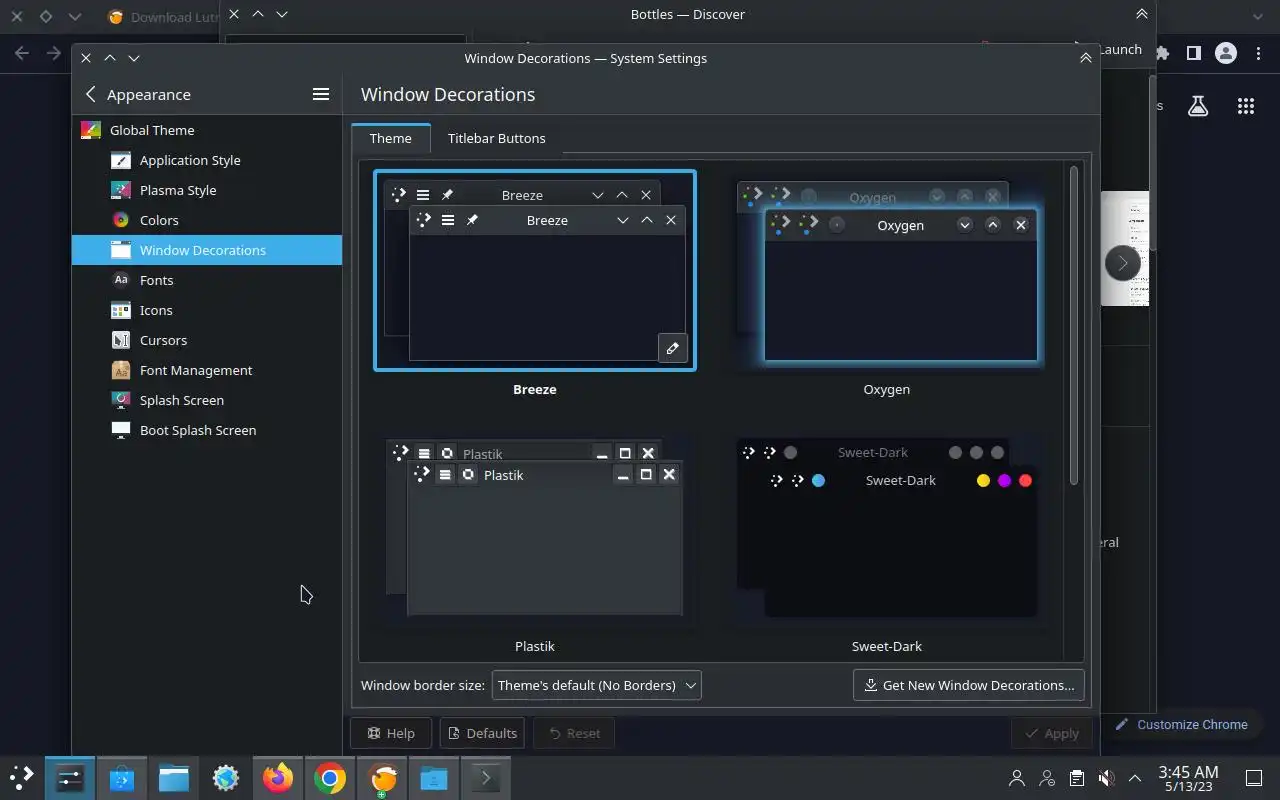Switch to the Theme tab
Viewport: 1280px width, 800px height.
(x=390, y=138)
